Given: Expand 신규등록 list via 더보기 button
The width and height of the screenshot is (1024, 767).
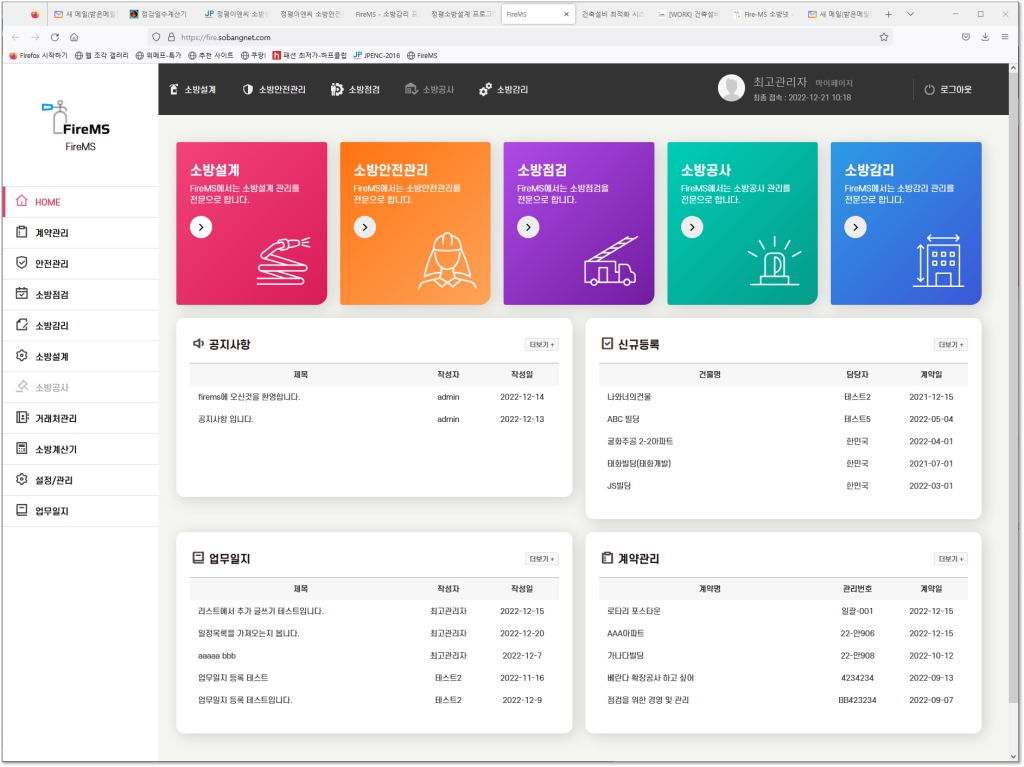Looking at the screenshot, I should [950, 345].
